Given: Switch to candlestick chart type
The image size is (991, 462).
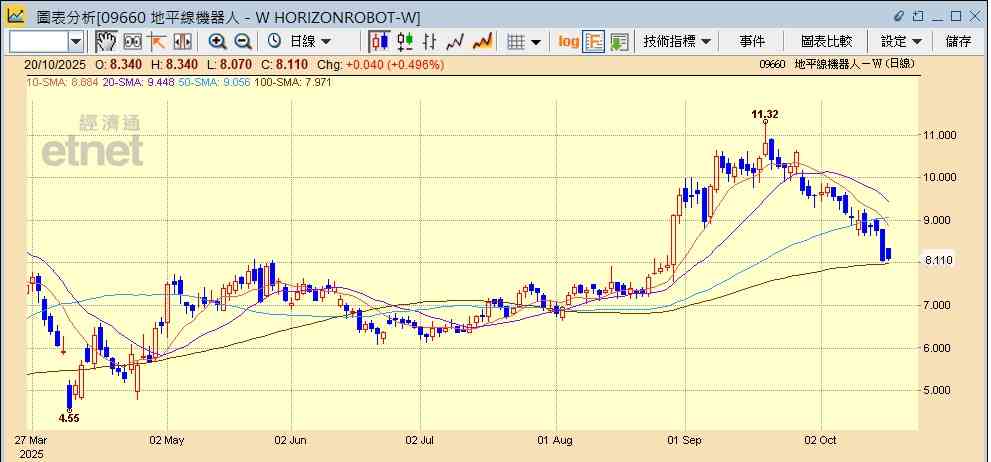Looking at the screenshot, I should point(380,41).
